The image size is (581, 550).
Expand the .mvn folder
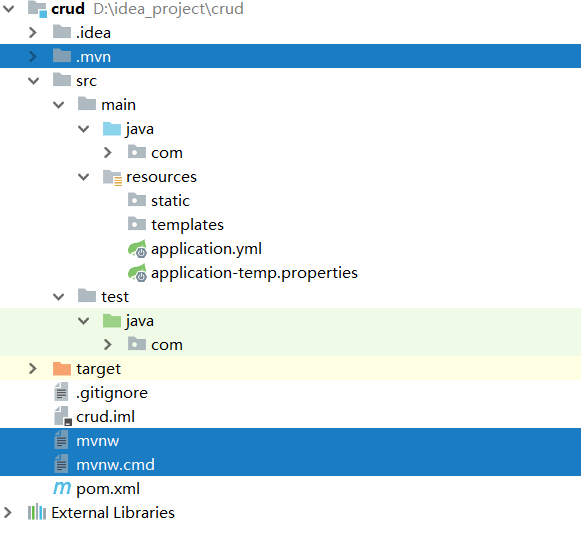tap(33, 56)
